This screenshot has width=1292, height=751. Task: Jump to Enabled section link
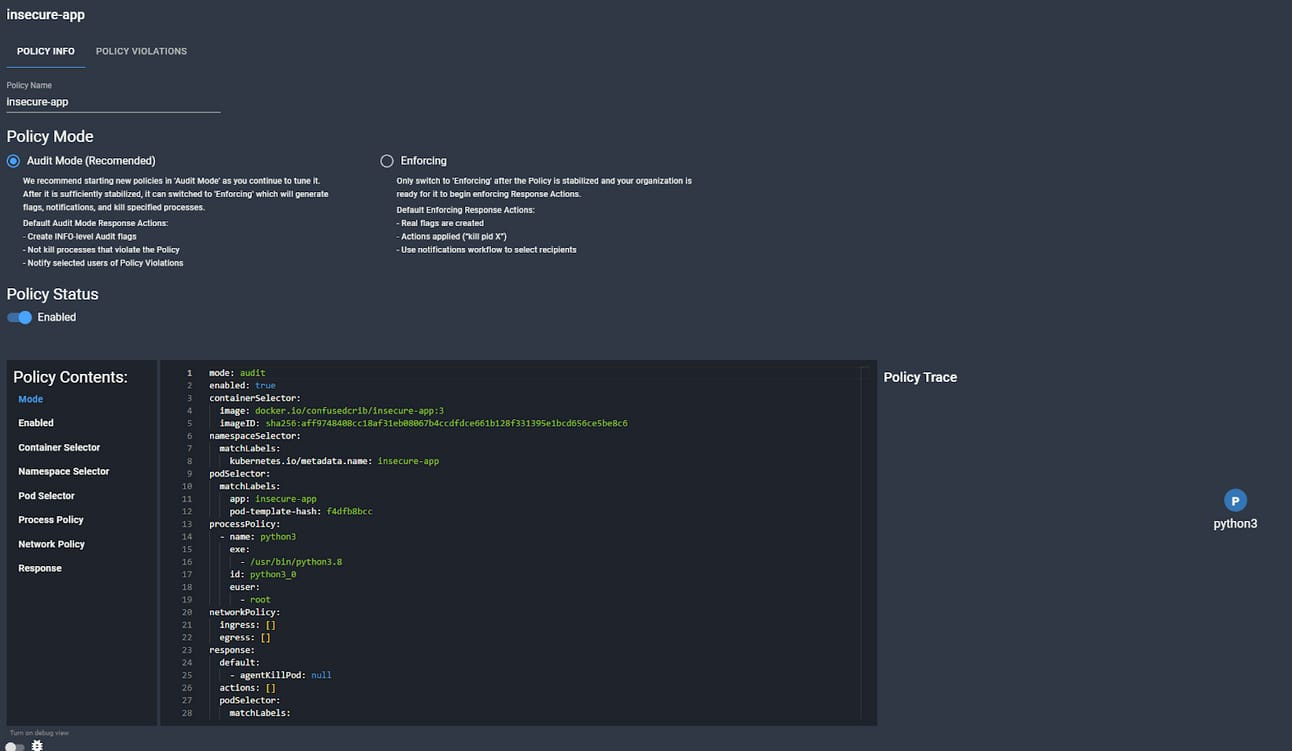[36, 423]
